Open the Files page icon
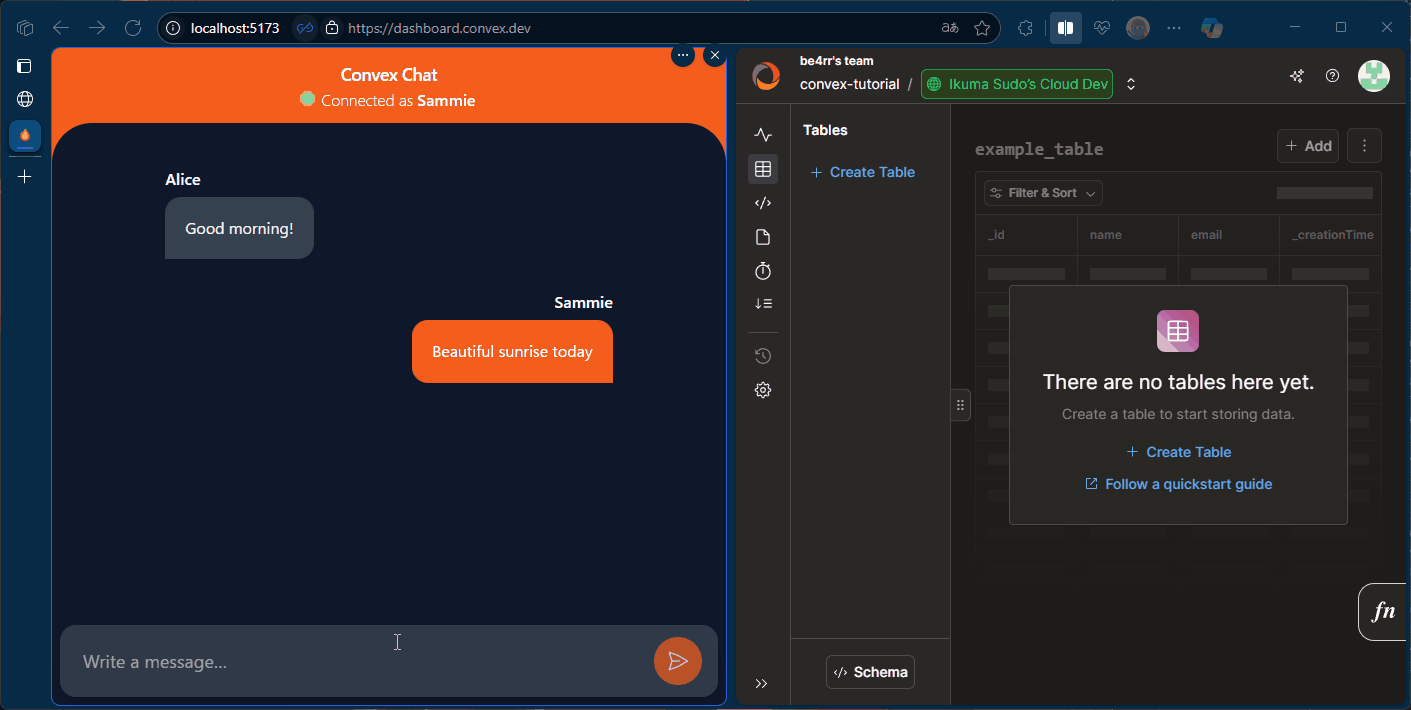Viewport: 1411px width, 710px height. pyautogui.click(x=763, y=237)
